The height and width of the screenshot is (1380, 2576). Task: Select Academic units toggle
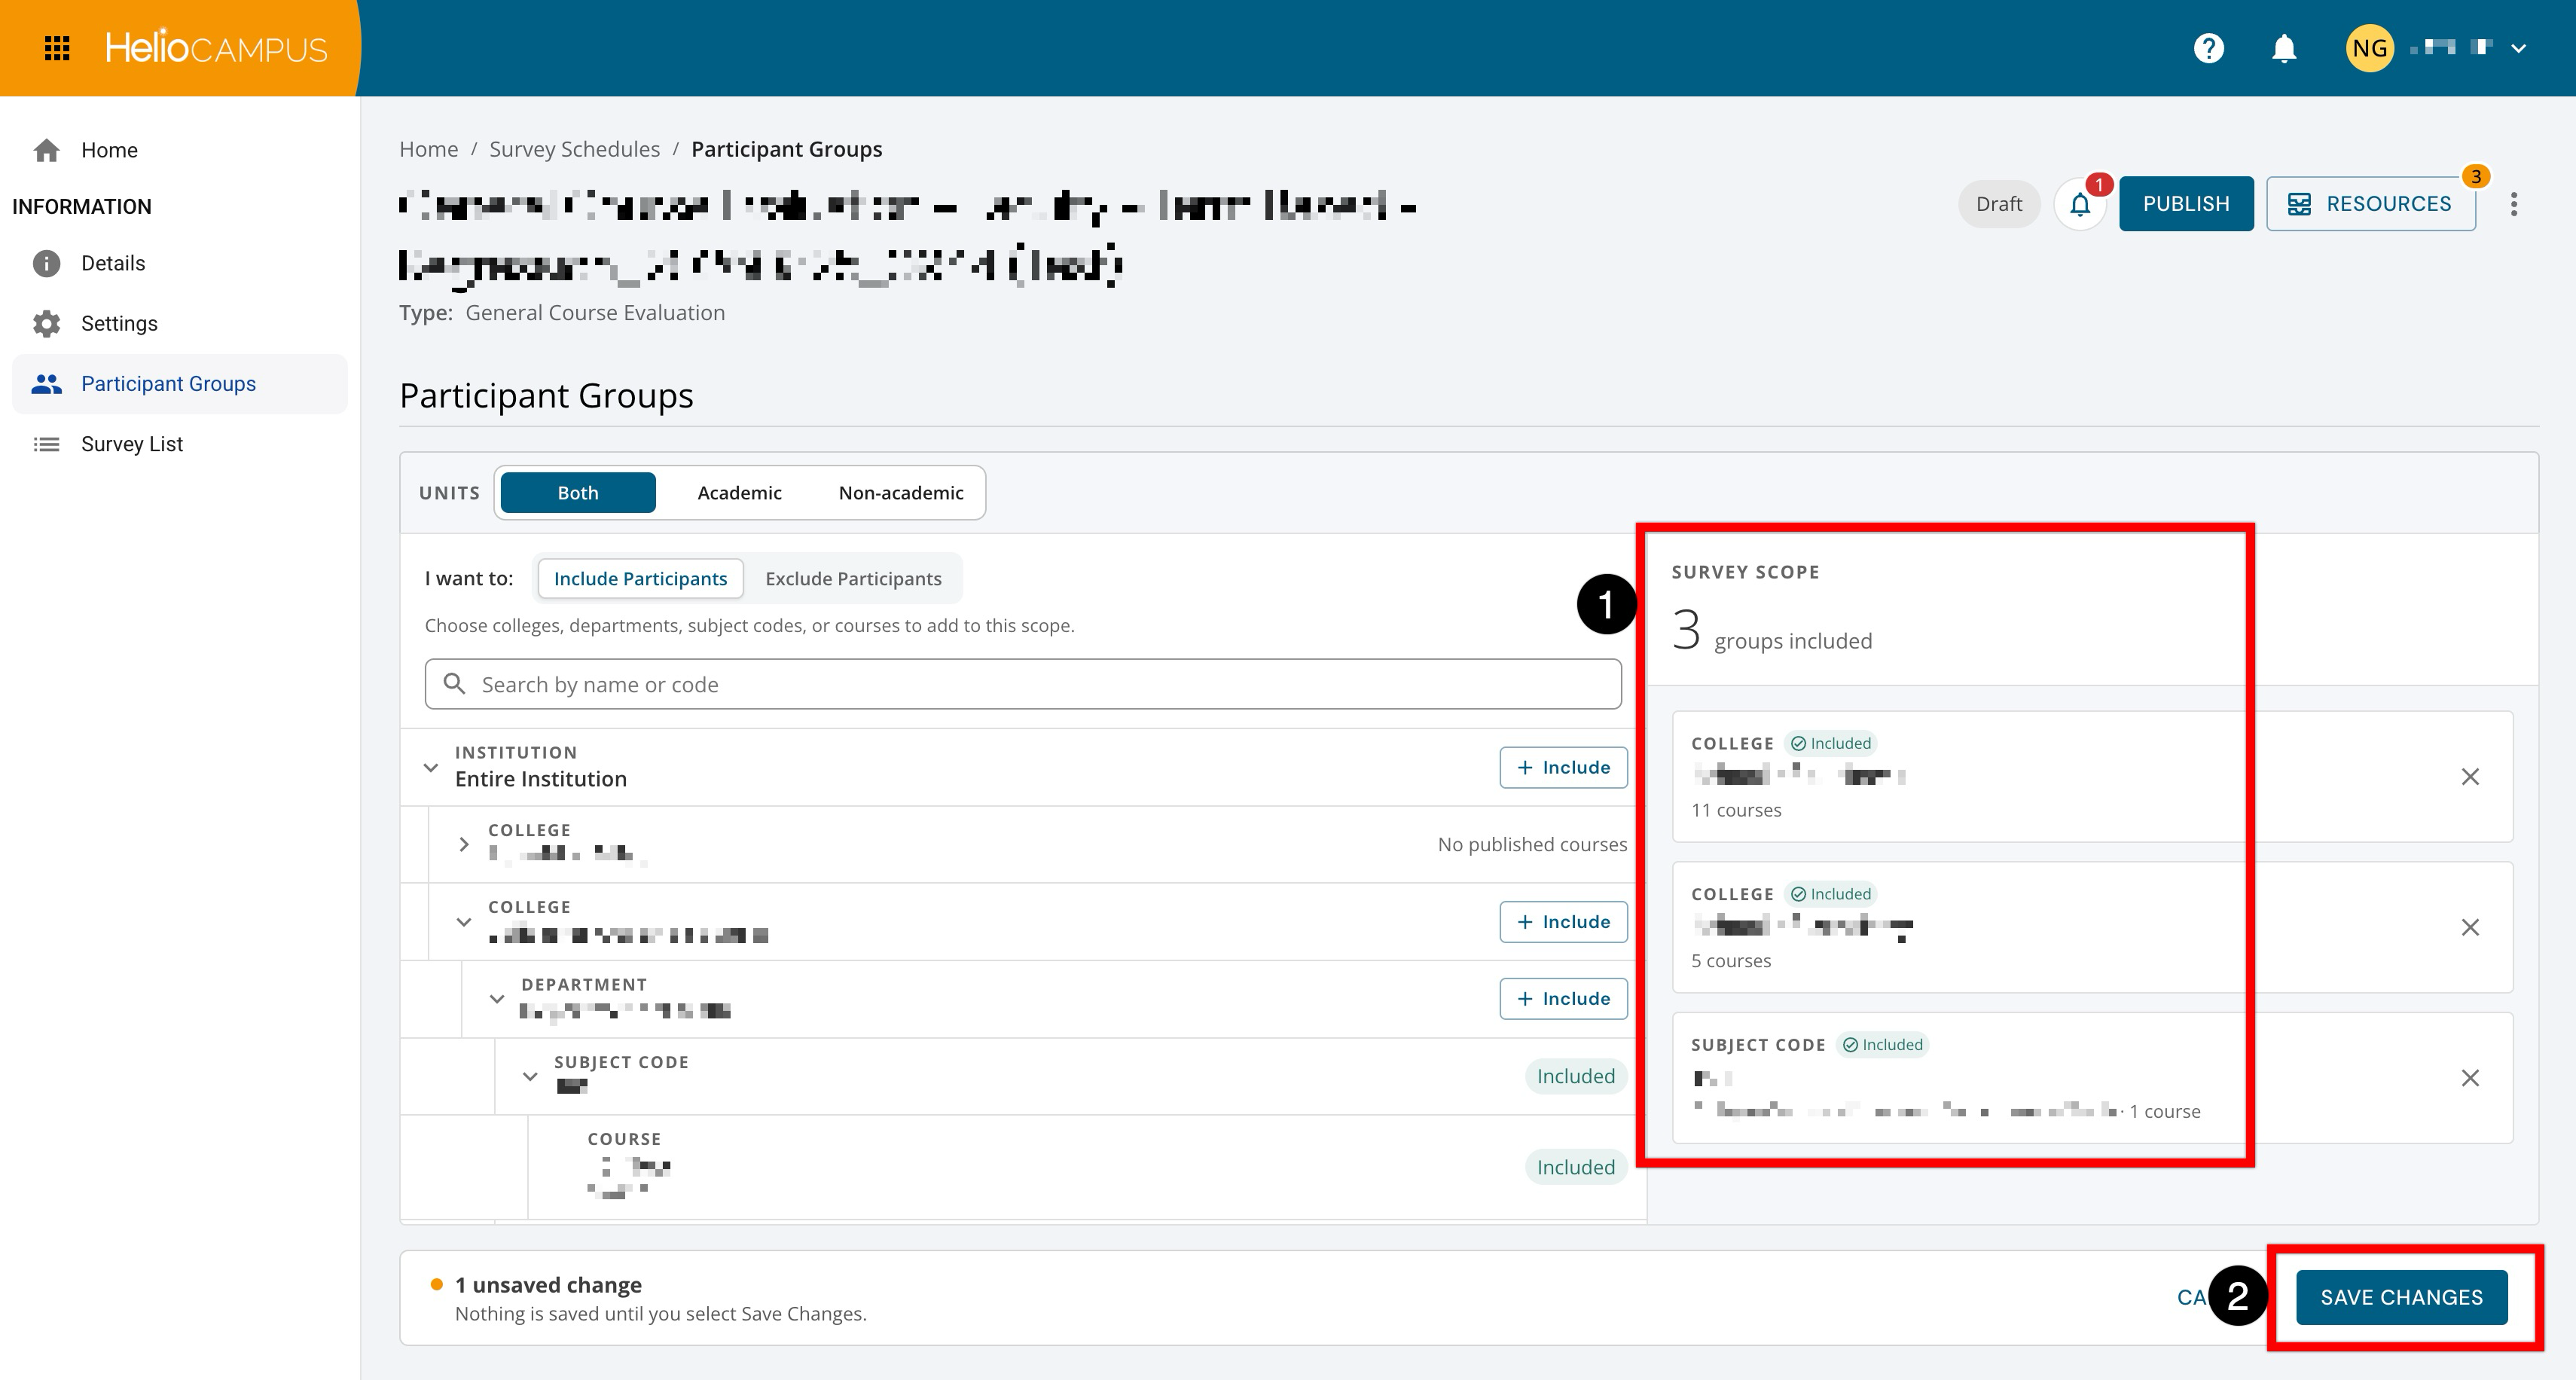[740, 493]
